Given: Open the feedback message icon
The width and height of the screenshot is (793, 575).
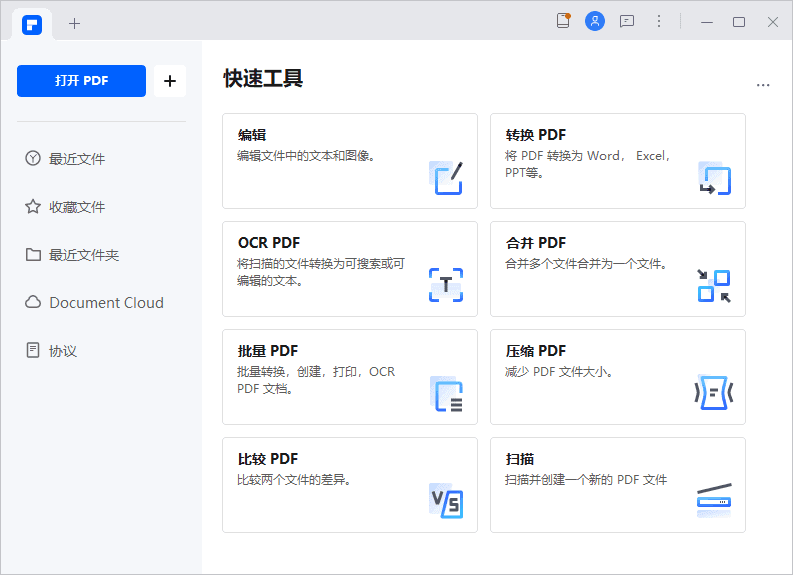Looking at the screenshot, I should click(x=627, y=21).
